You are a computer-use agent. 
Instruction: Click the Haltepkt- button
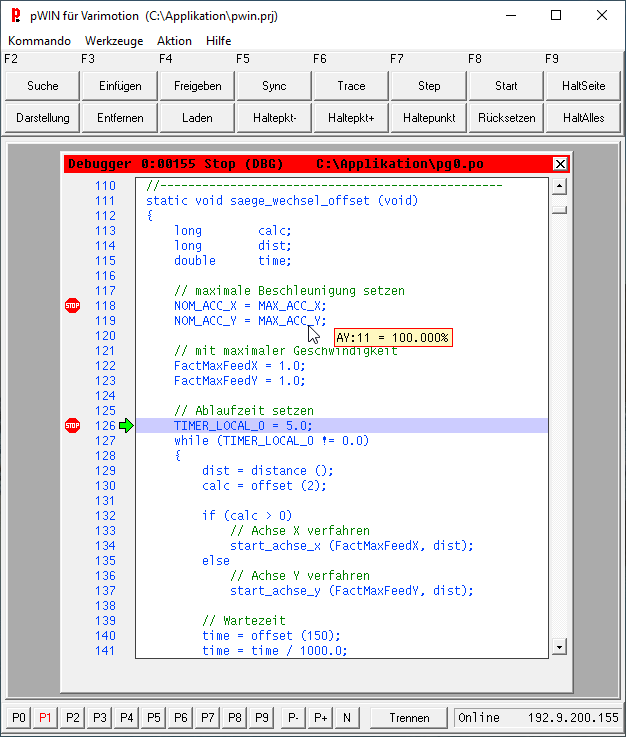[274, 118]
